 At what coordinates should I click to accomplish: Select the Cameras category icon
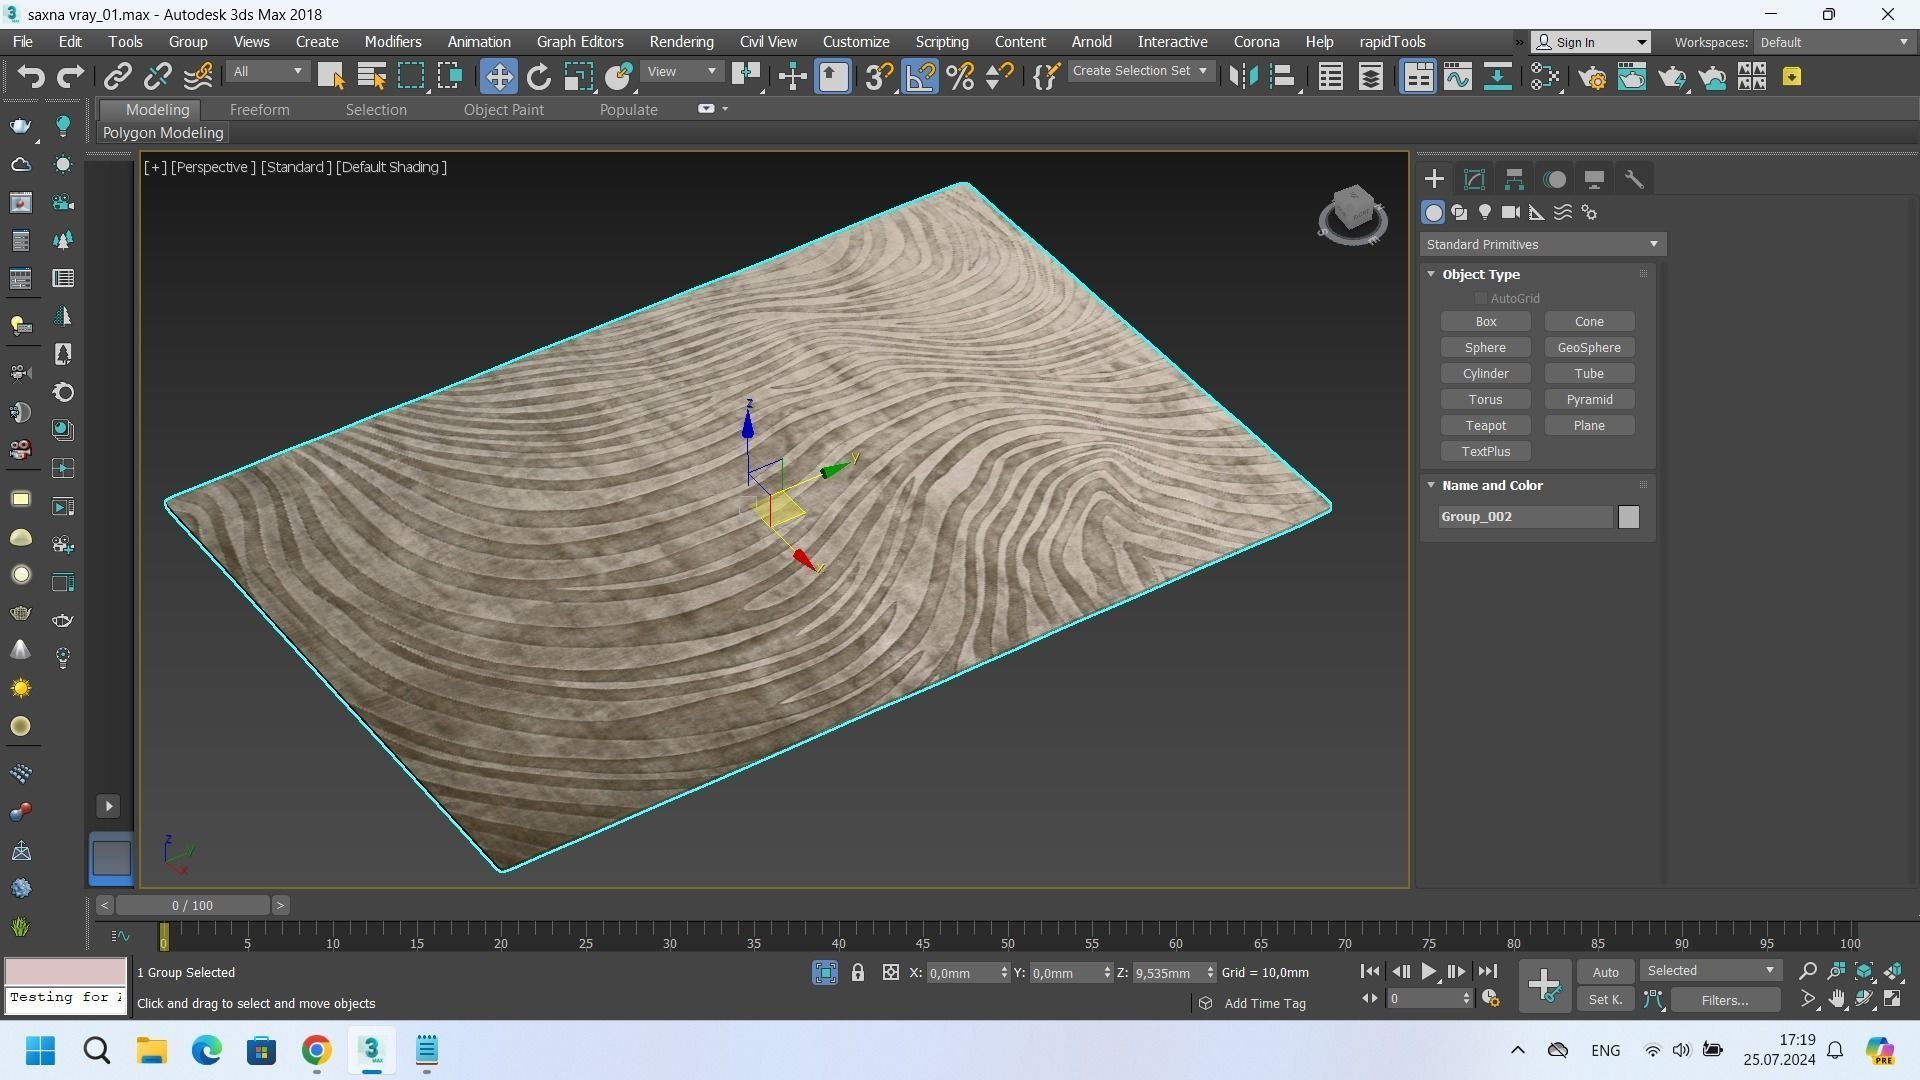tap(1511, 212)
